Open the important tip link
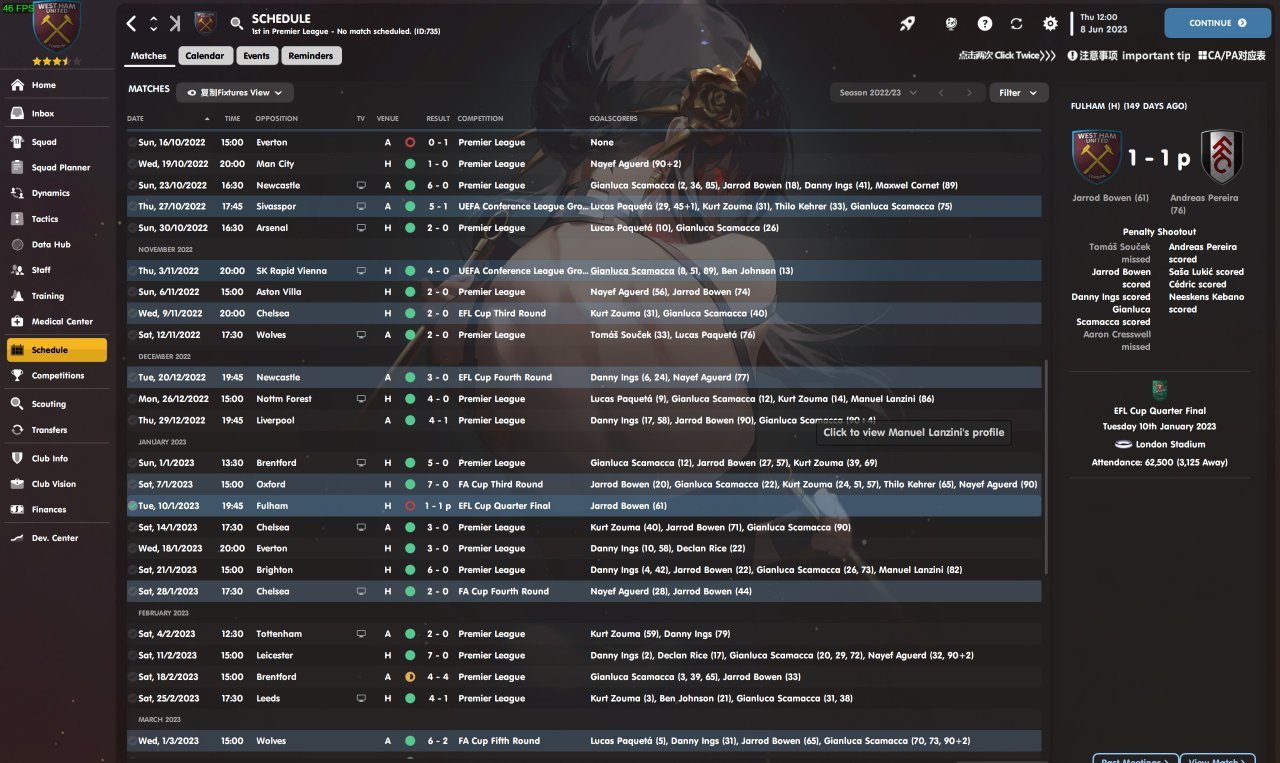Image resolution: width=1280 pixels, height=763 pixels. coord(1129,56)
